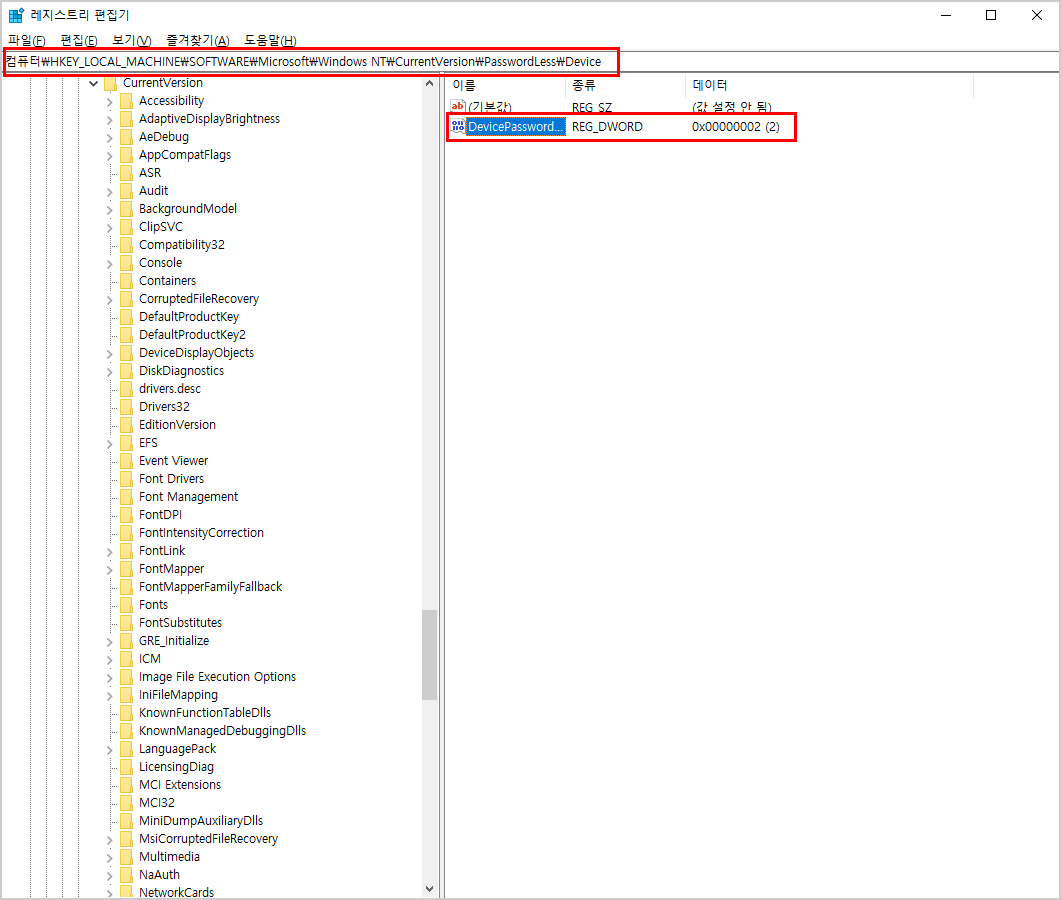
Task: Click the Accessibility folder icon
Action: [127, 101]
